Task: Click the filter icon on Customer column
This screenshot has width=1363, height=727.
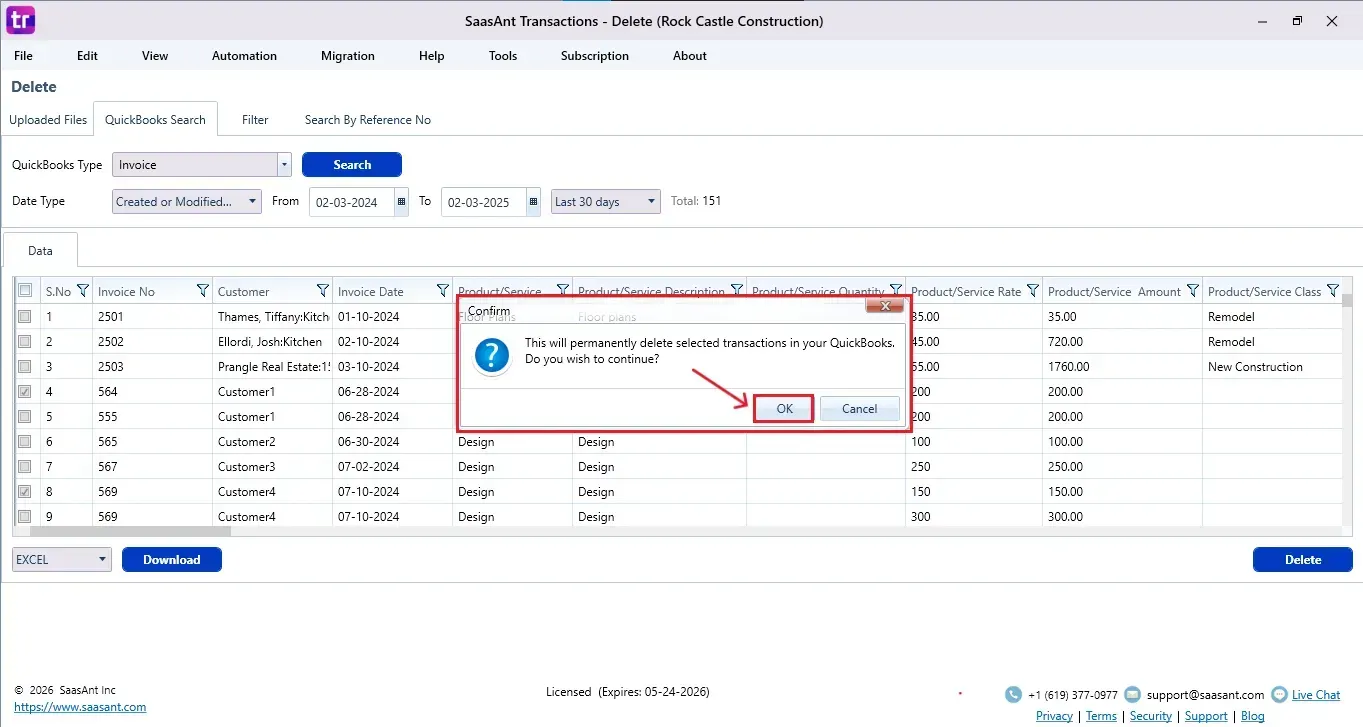Action: 322,291
